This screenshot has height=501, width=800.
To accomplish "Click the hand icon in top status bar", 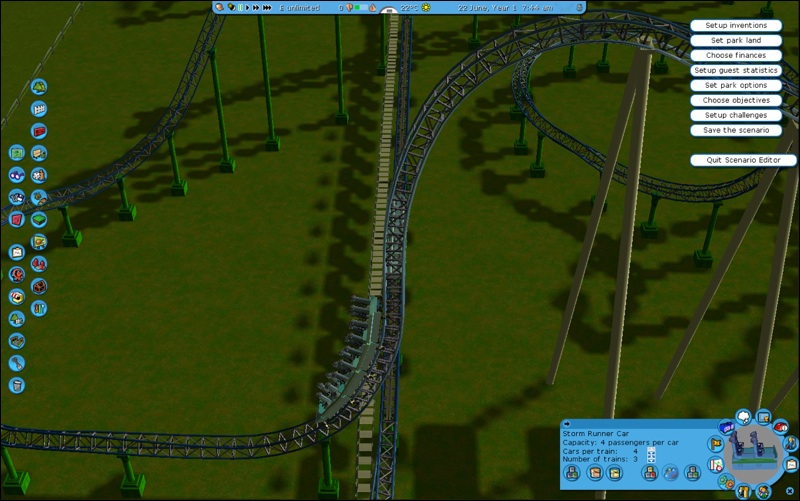I will coord(220,8).
